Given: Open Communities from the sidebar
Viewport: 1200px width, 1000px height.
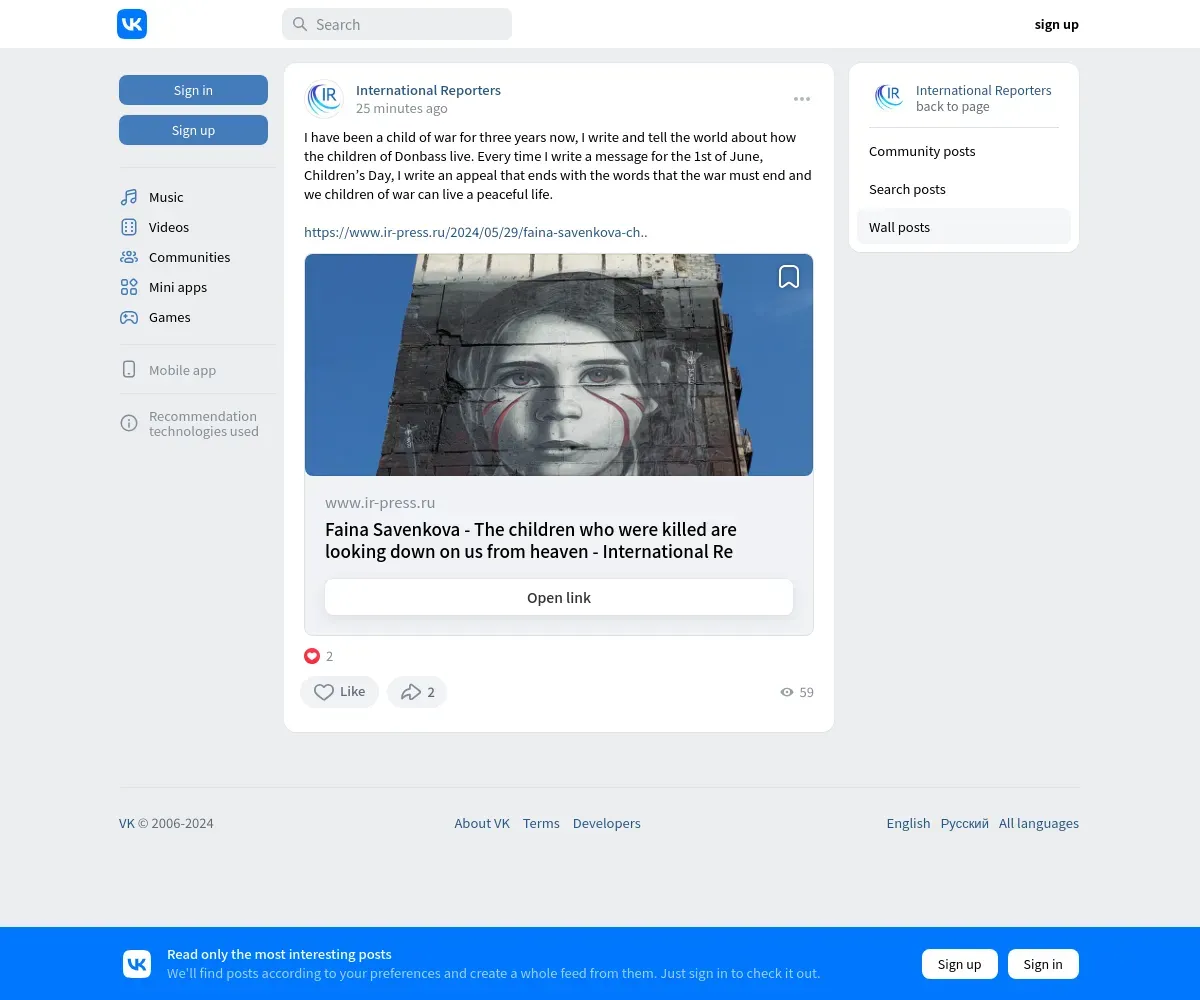Looking at the screenshot, I should tap(189, 257).
